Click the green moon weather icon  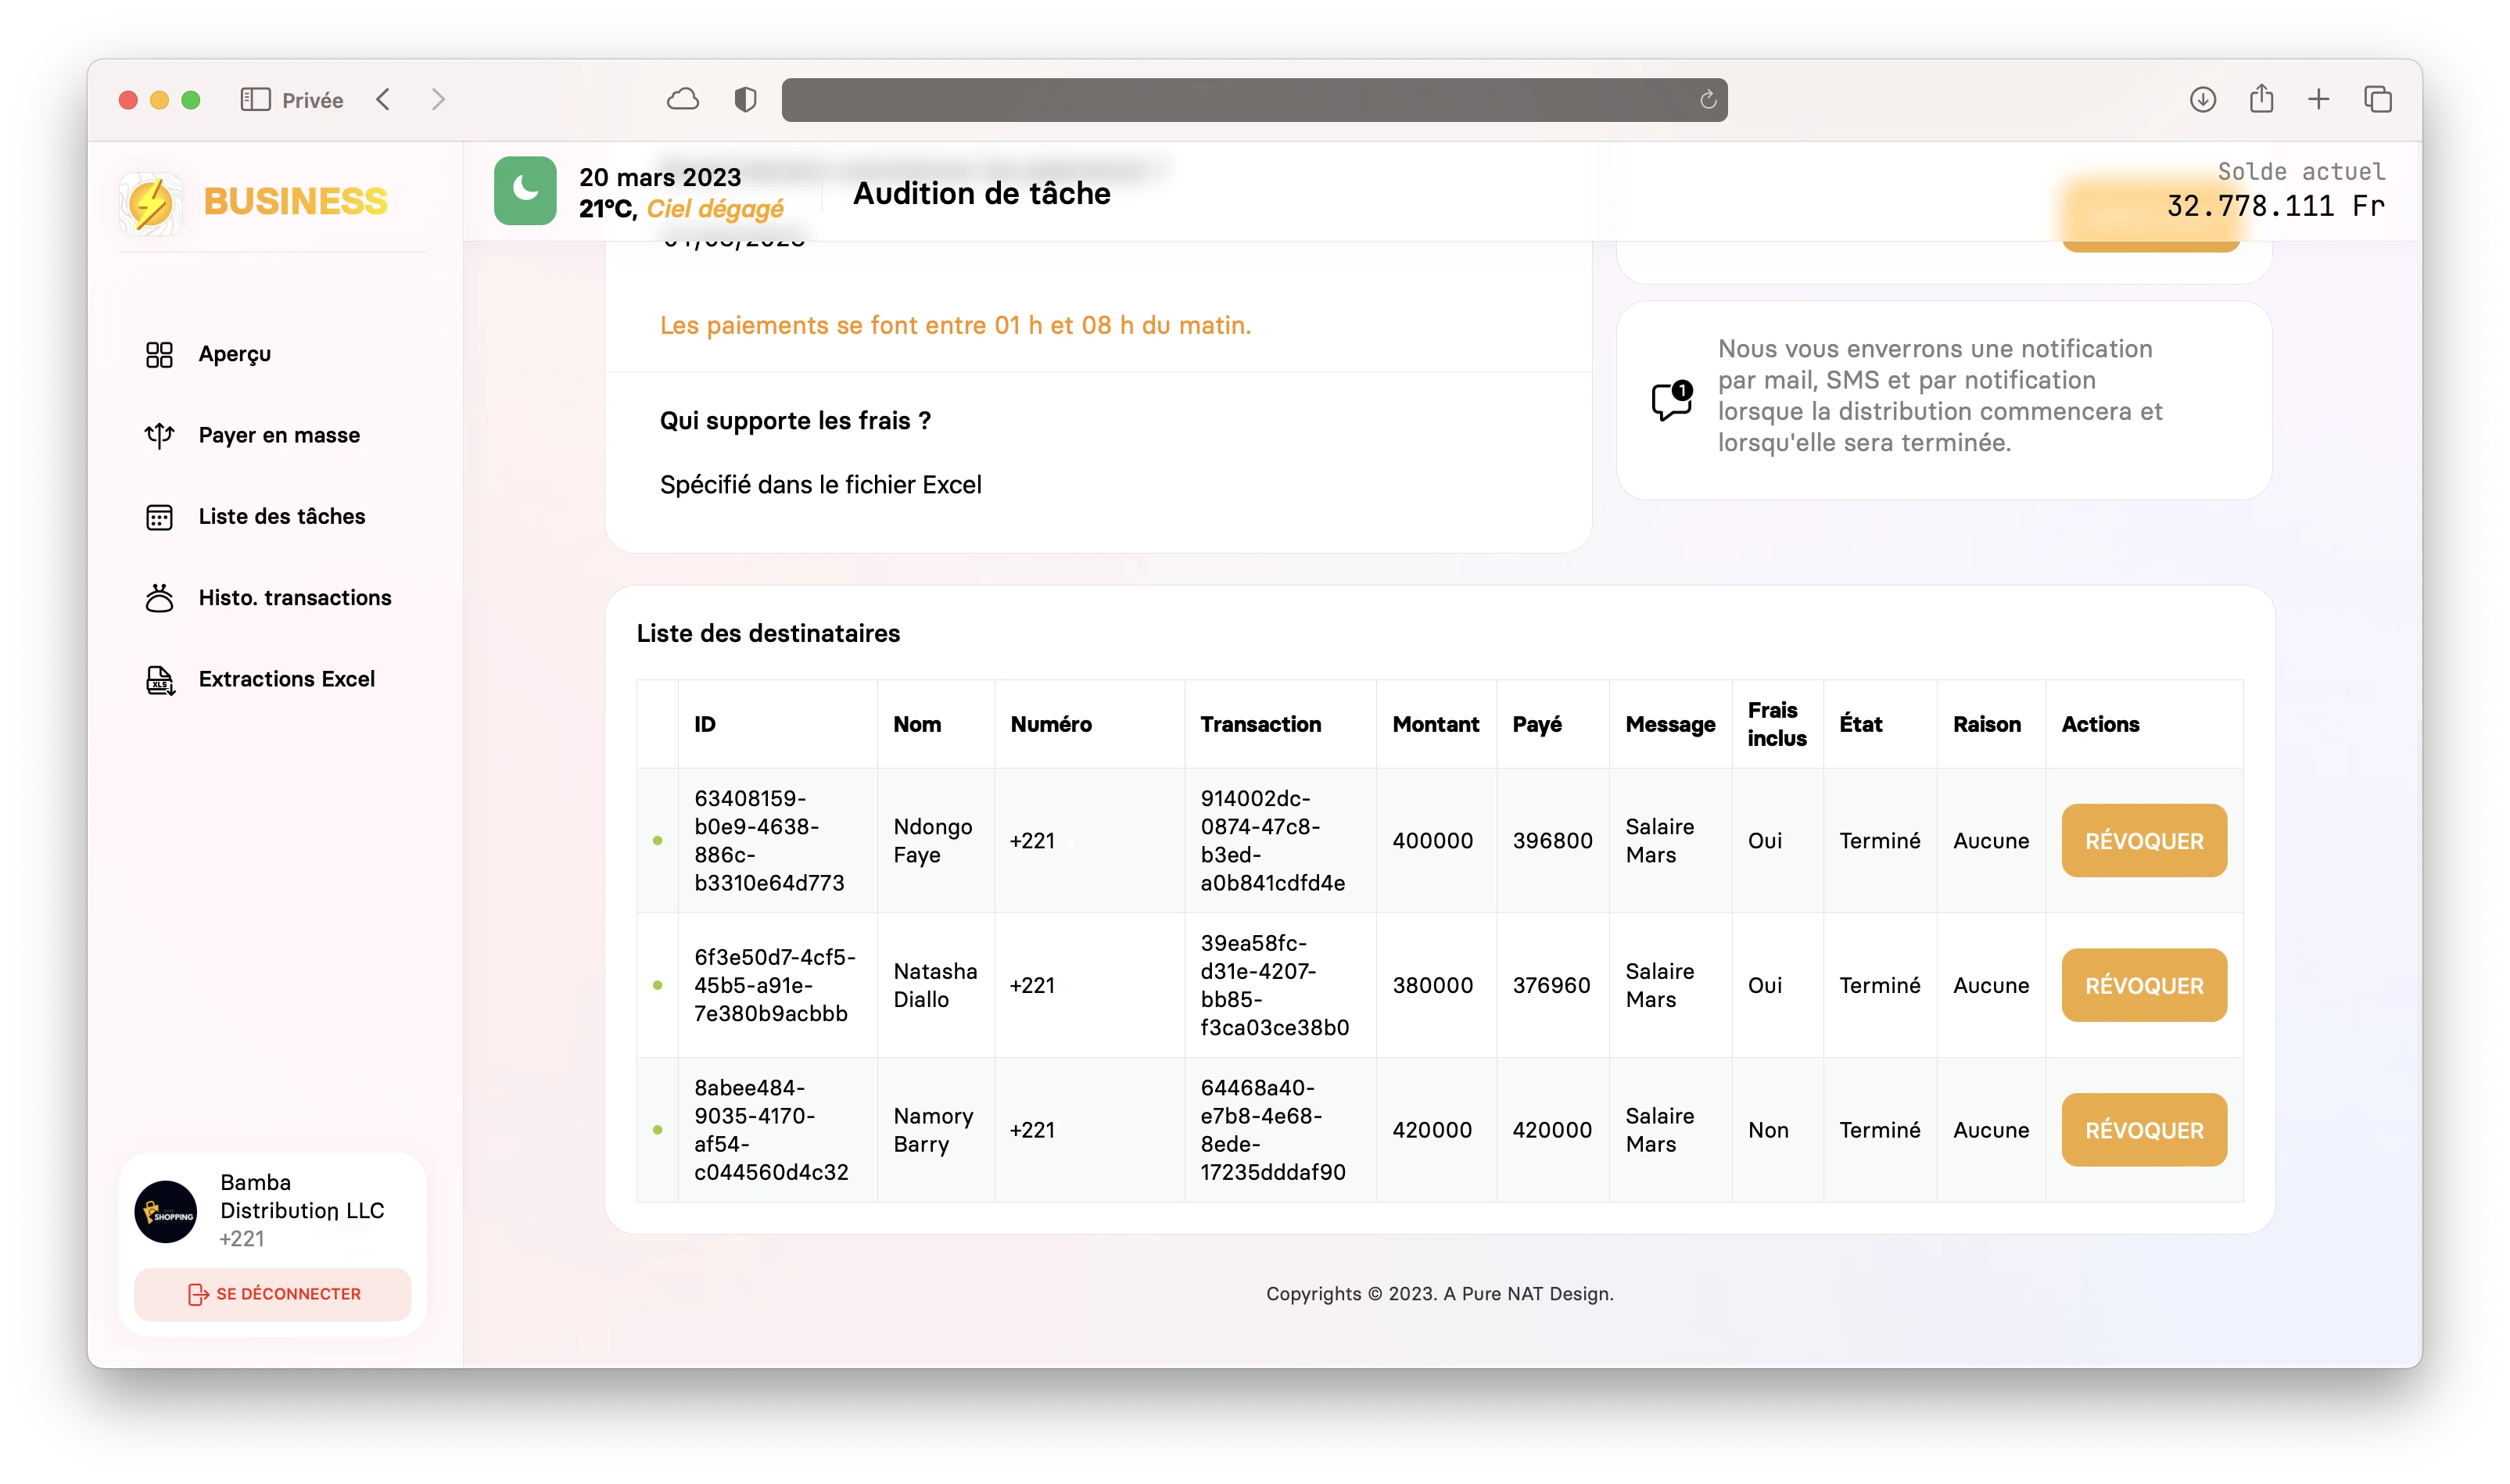click(x=525, y=190)
